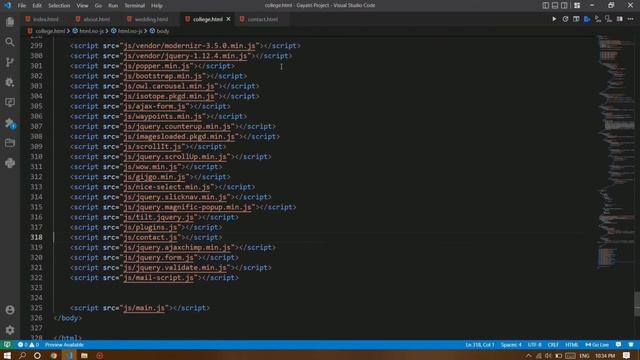
Task: Change indentation via Spaces: 4
Action: [511, 345]
